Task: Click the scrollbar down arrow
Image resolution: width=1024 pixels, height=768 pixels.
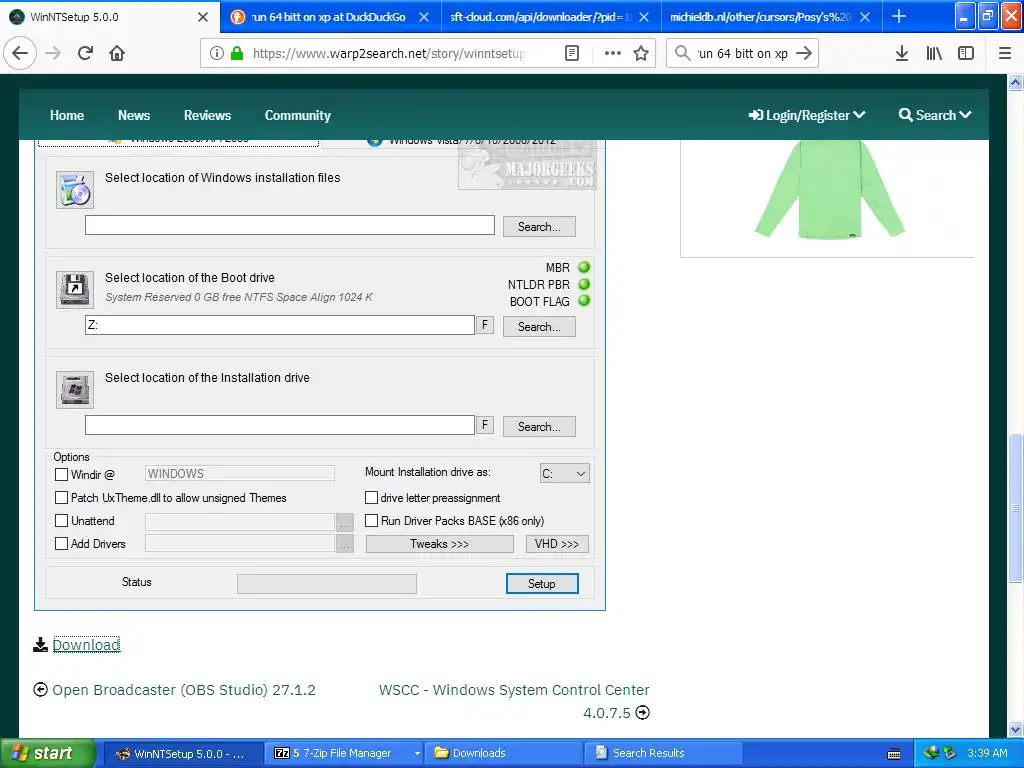Action: click(1016, 729)
